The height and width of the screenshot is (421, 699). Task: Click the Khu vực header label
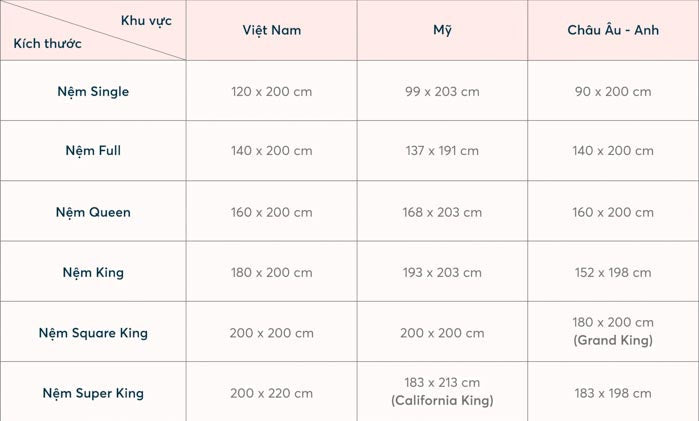[x=146, y=20]
